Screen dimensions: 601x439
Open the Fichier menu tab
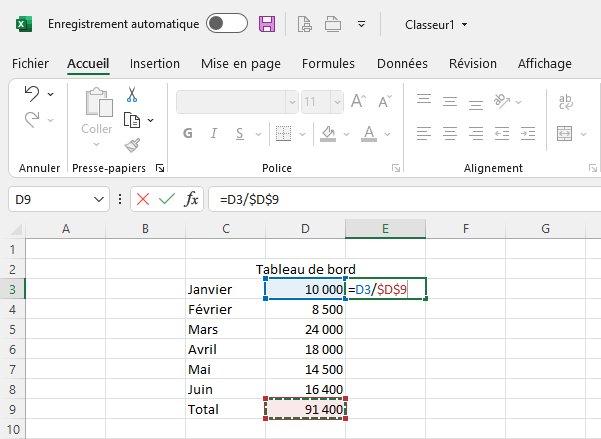[30, 63]
